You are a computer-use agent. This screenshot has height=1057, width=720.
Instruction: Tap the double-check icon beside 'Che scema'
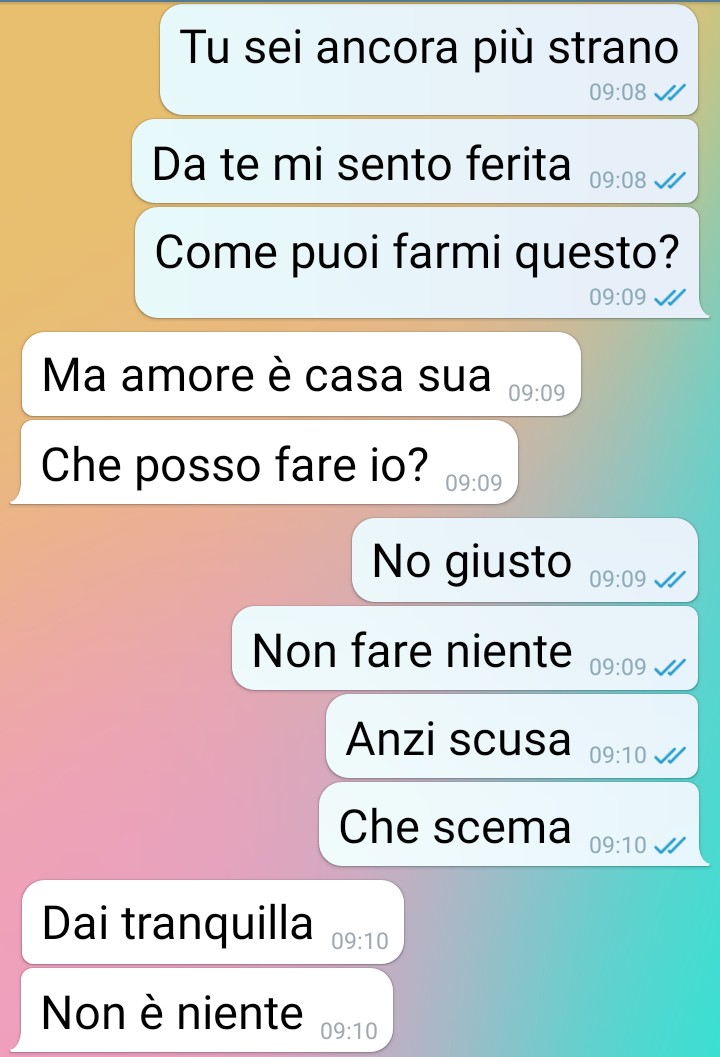(x=670, y=845)
